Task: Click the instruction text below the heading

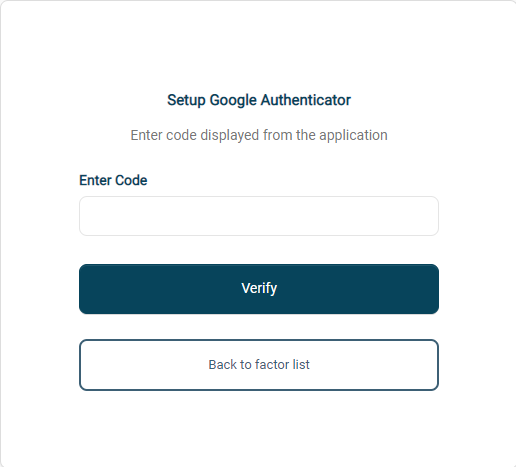Action: tap(259, 135)
